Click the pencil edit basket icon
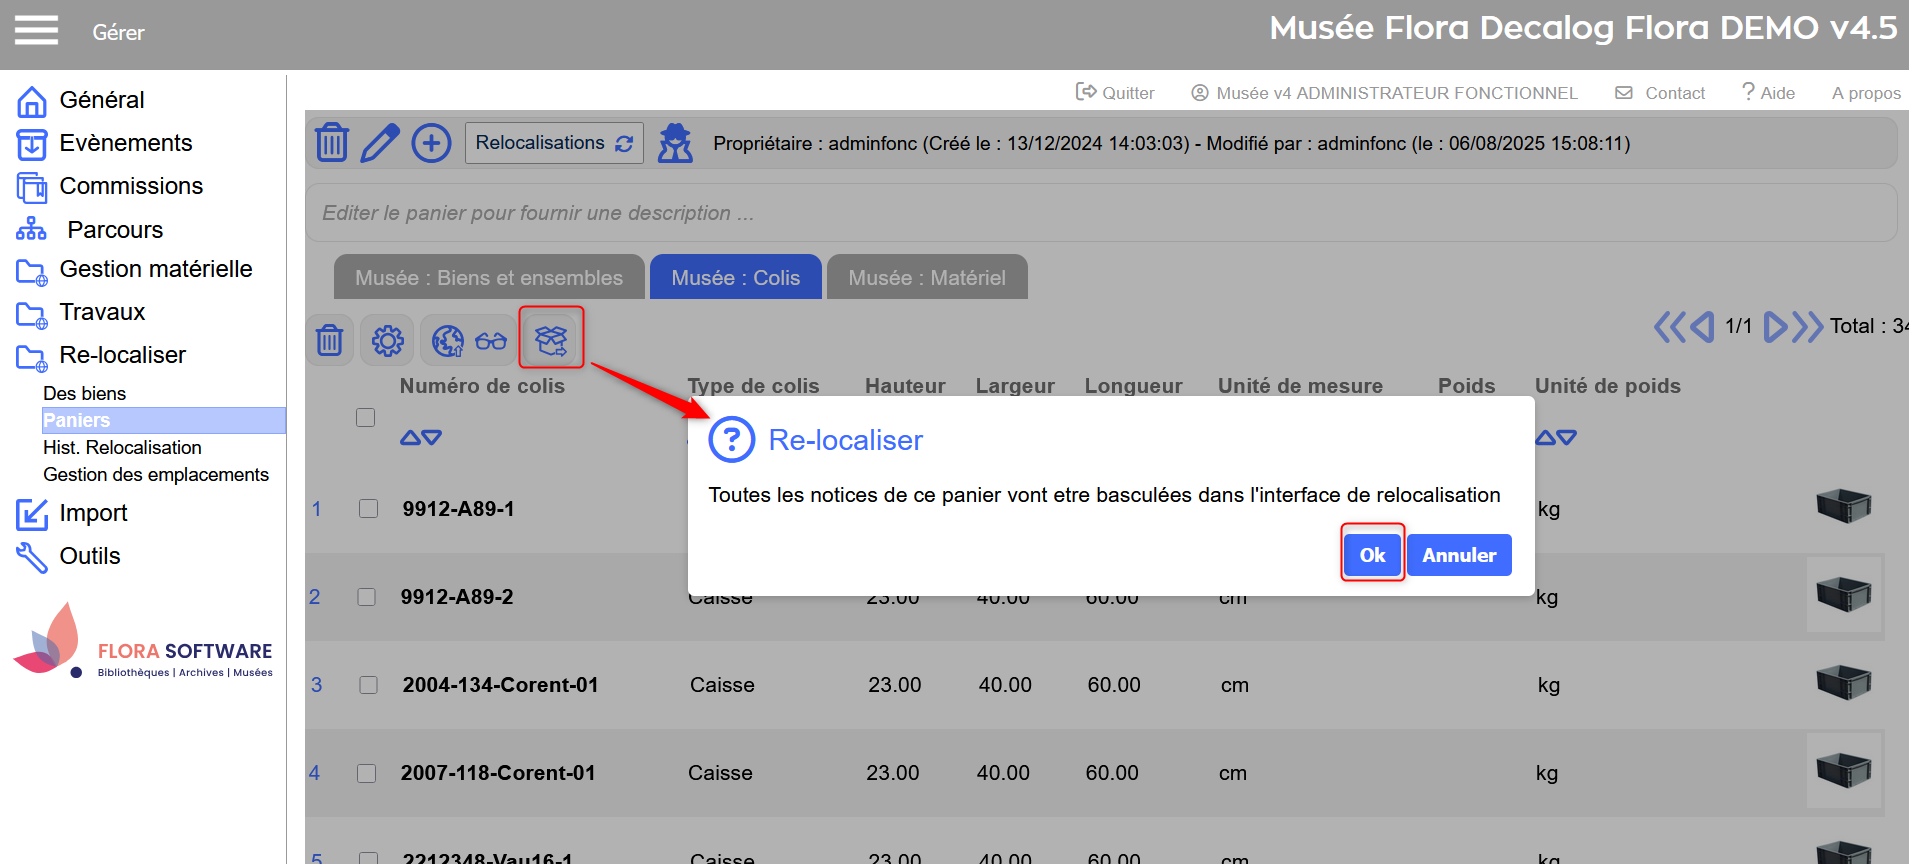 coord(380,143)
